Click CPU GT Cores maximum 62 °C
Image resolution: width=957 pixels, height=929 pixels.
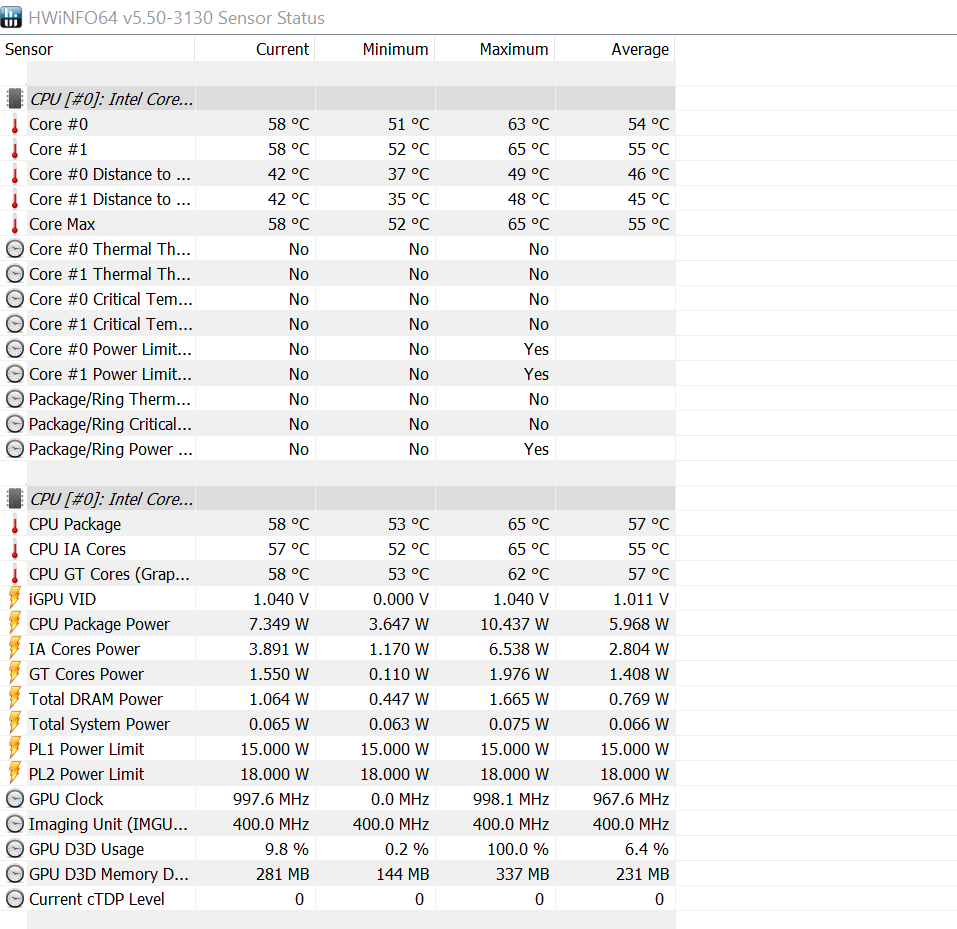click(x=529, y=574)
